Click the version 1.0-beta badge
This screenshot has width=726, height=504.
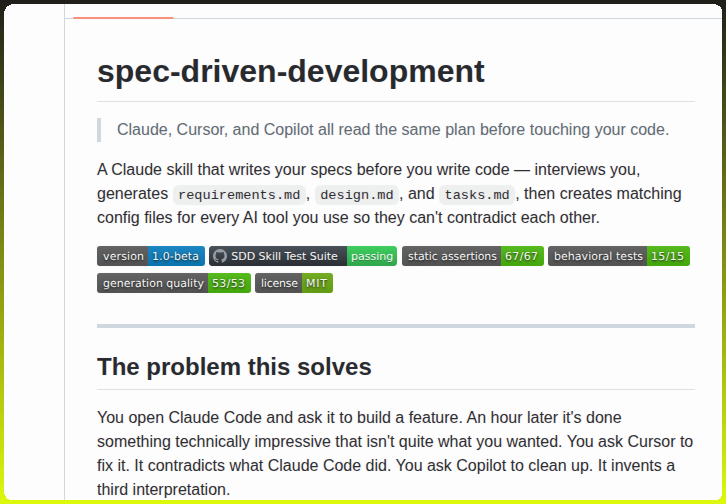click(150, 256)
